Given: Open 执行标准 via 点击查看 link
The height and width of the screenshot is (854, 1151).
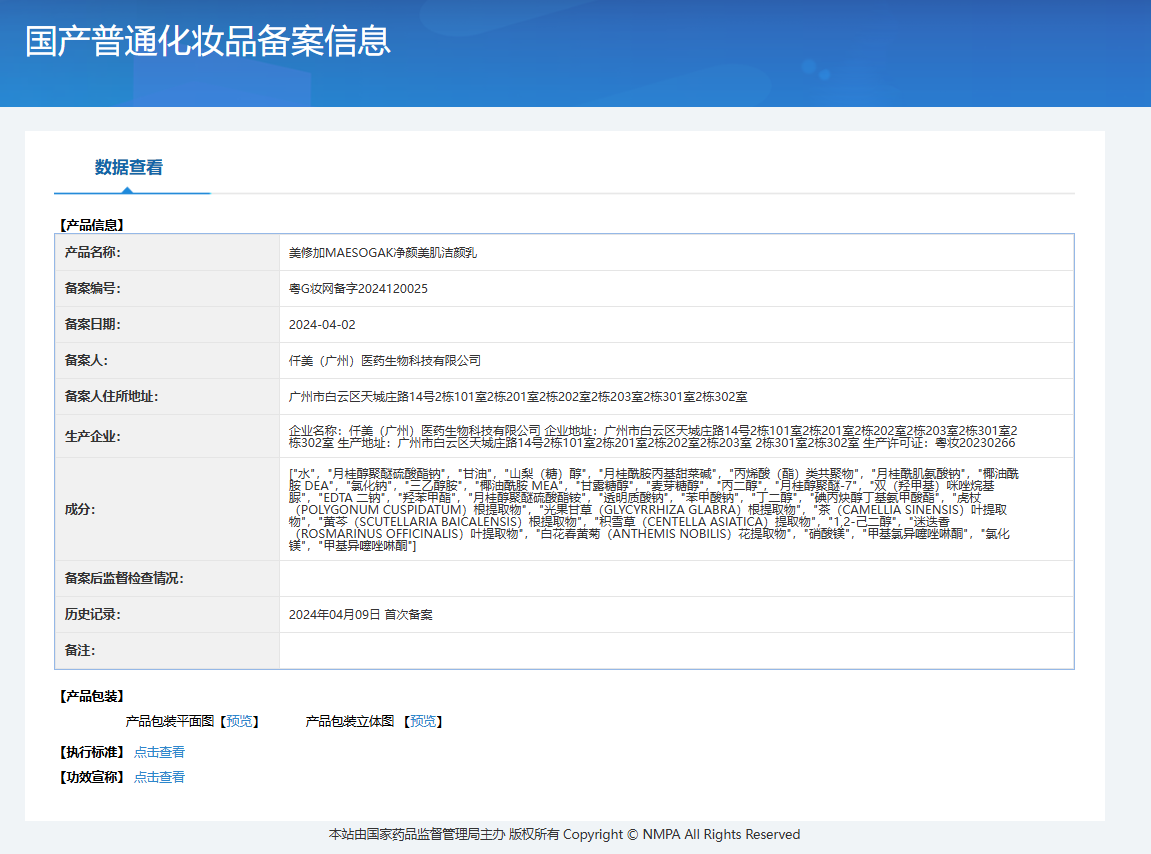Looking at the screenshot, I should (159, 752).
